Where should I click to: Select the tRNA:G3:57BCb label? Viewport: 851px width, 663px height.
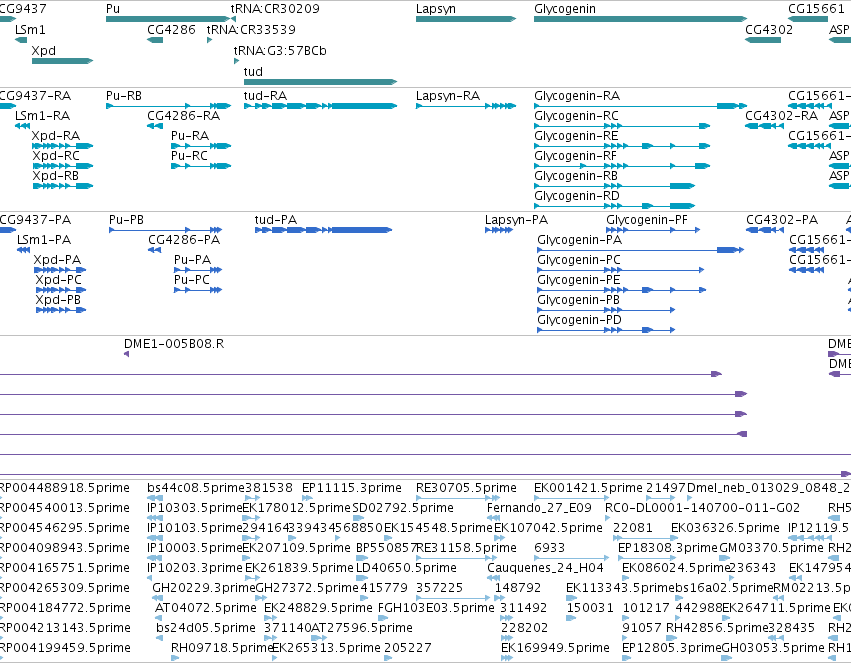pos(280,50)
